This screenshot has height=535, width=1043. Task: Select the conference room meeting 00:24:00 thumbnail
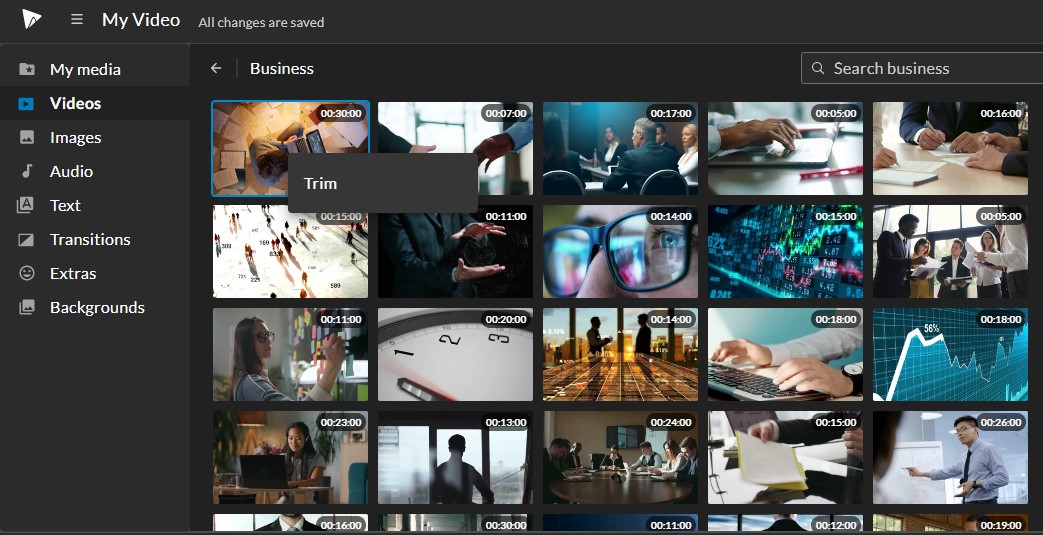(620, 458)
